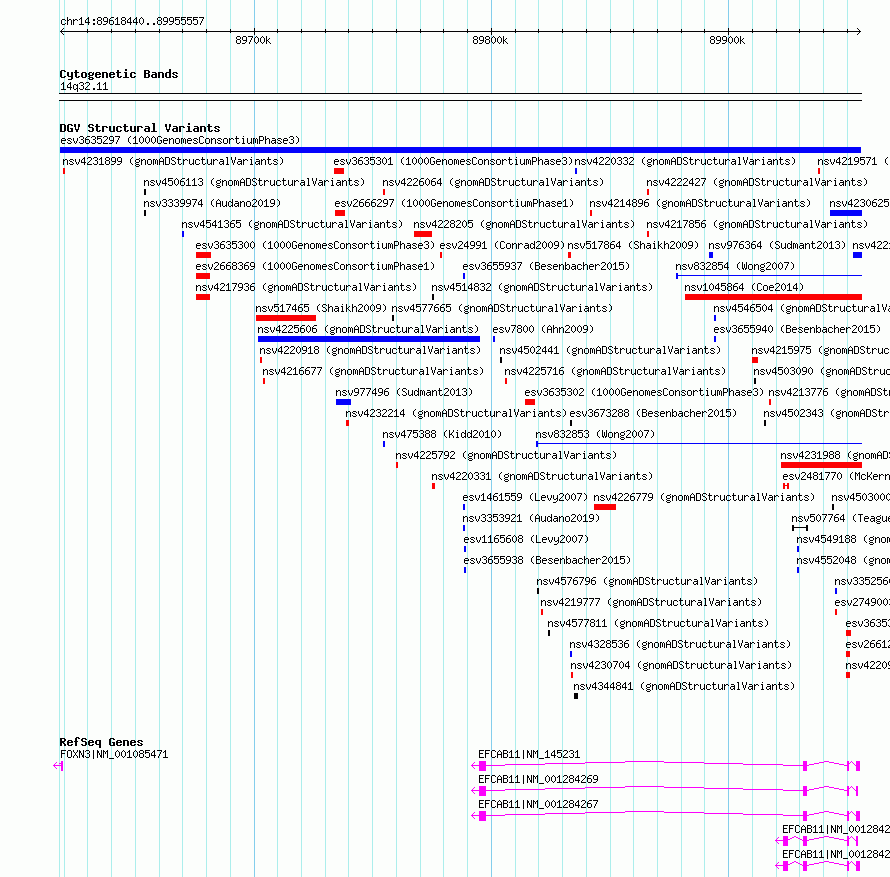This screenshot has height=877, width=890.
Task: Click the nsv4226064 variant label
Action: point(493,182)
